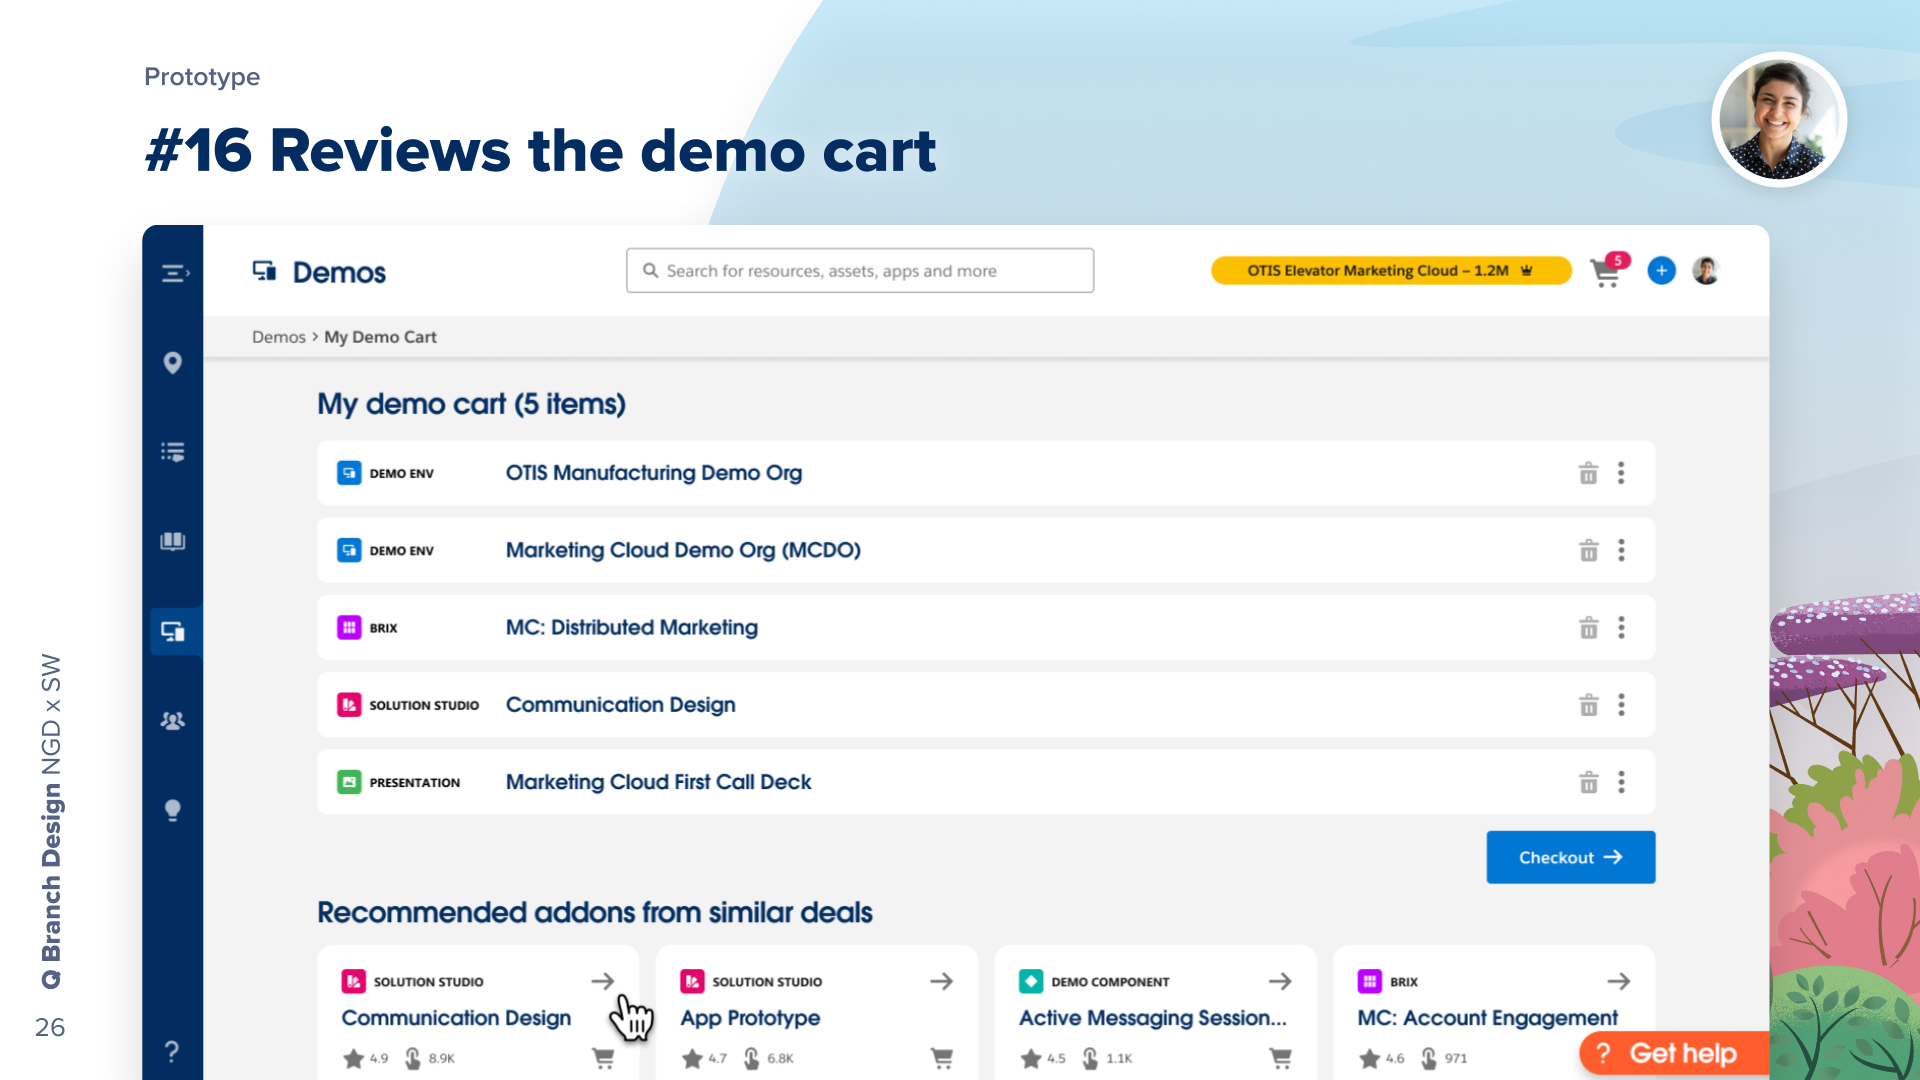Image resolution: width=1920 pixels, height=1080 pixels.
Task: Open more options for MC: Distributed Marketing
Action: click(x=1621, y=628)
